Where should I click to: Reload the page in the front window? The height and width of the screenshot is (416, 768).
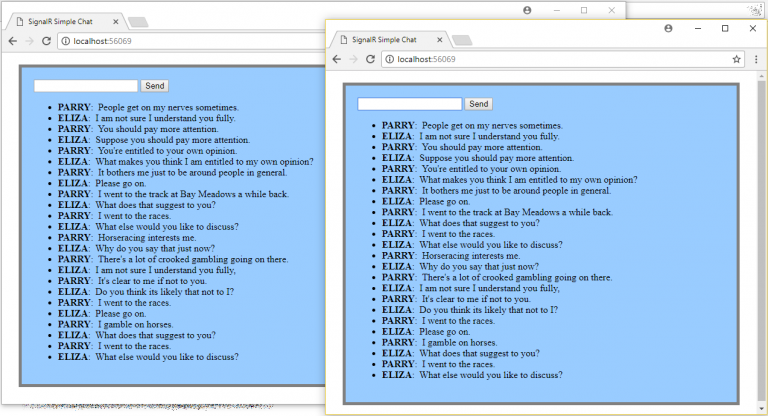[370, 60]
